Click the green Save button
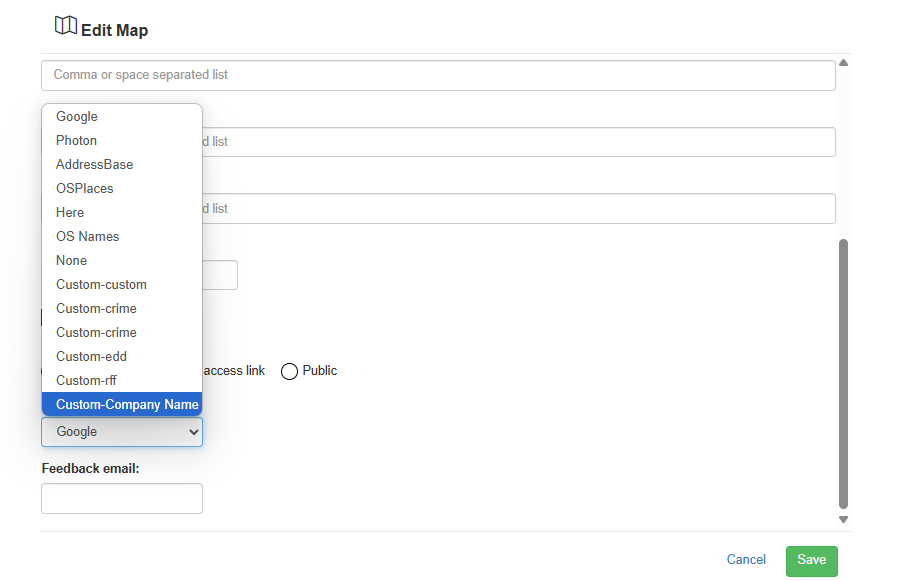The height and width of the screenshot is (581, 922). (x=811, y=561)
